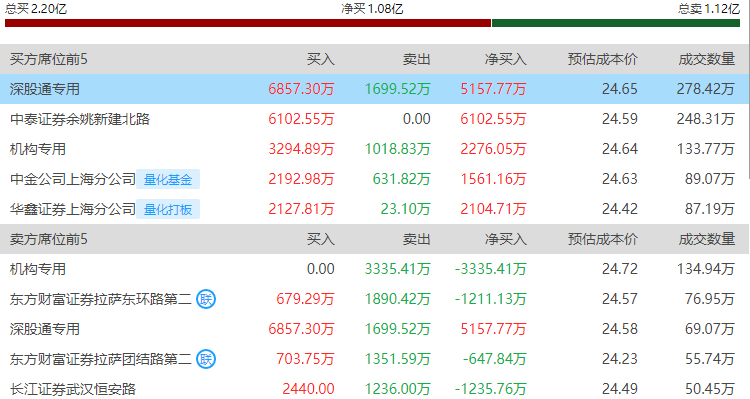This screenshot has height=399, width=750.
Task: Click buy value 2440.00
Action: coord(308,389)
